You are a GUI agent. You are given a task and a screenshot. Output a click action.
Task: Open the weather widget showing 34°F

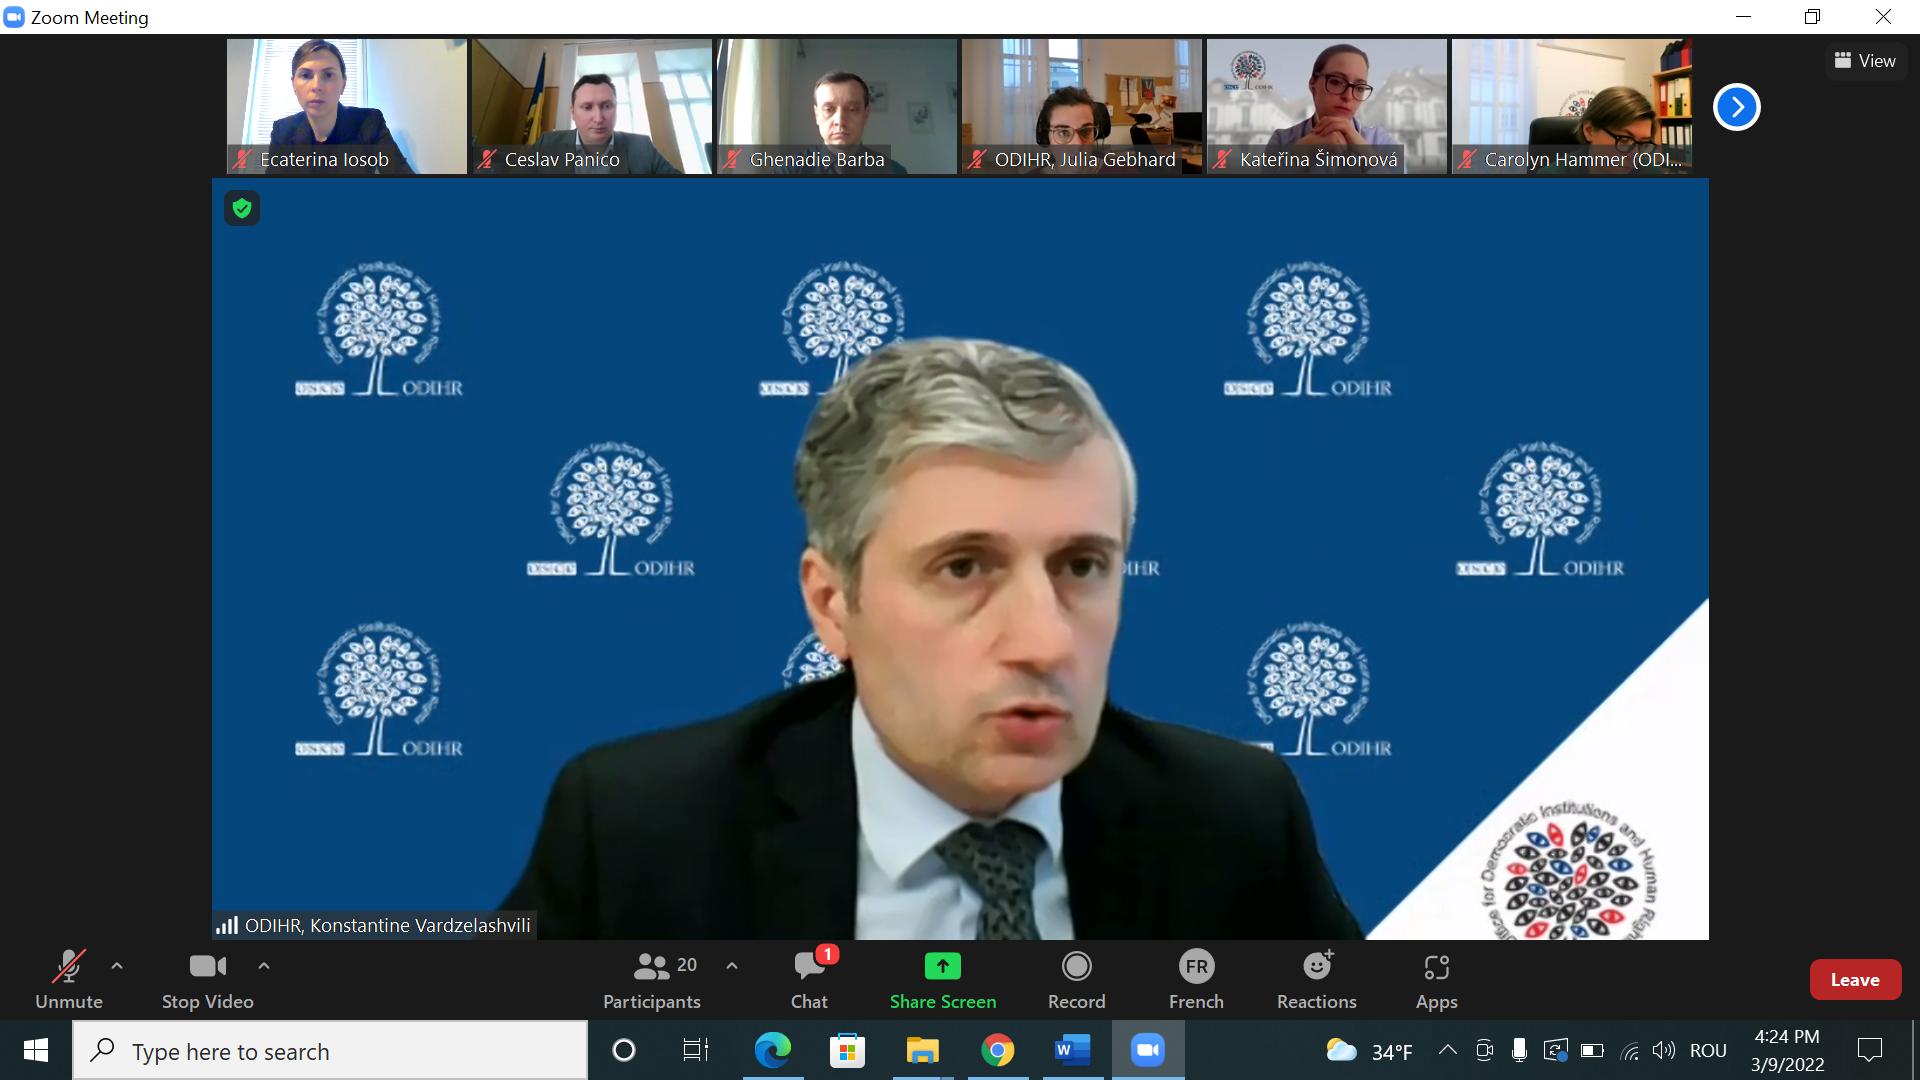click(x=1369, y=1051)
